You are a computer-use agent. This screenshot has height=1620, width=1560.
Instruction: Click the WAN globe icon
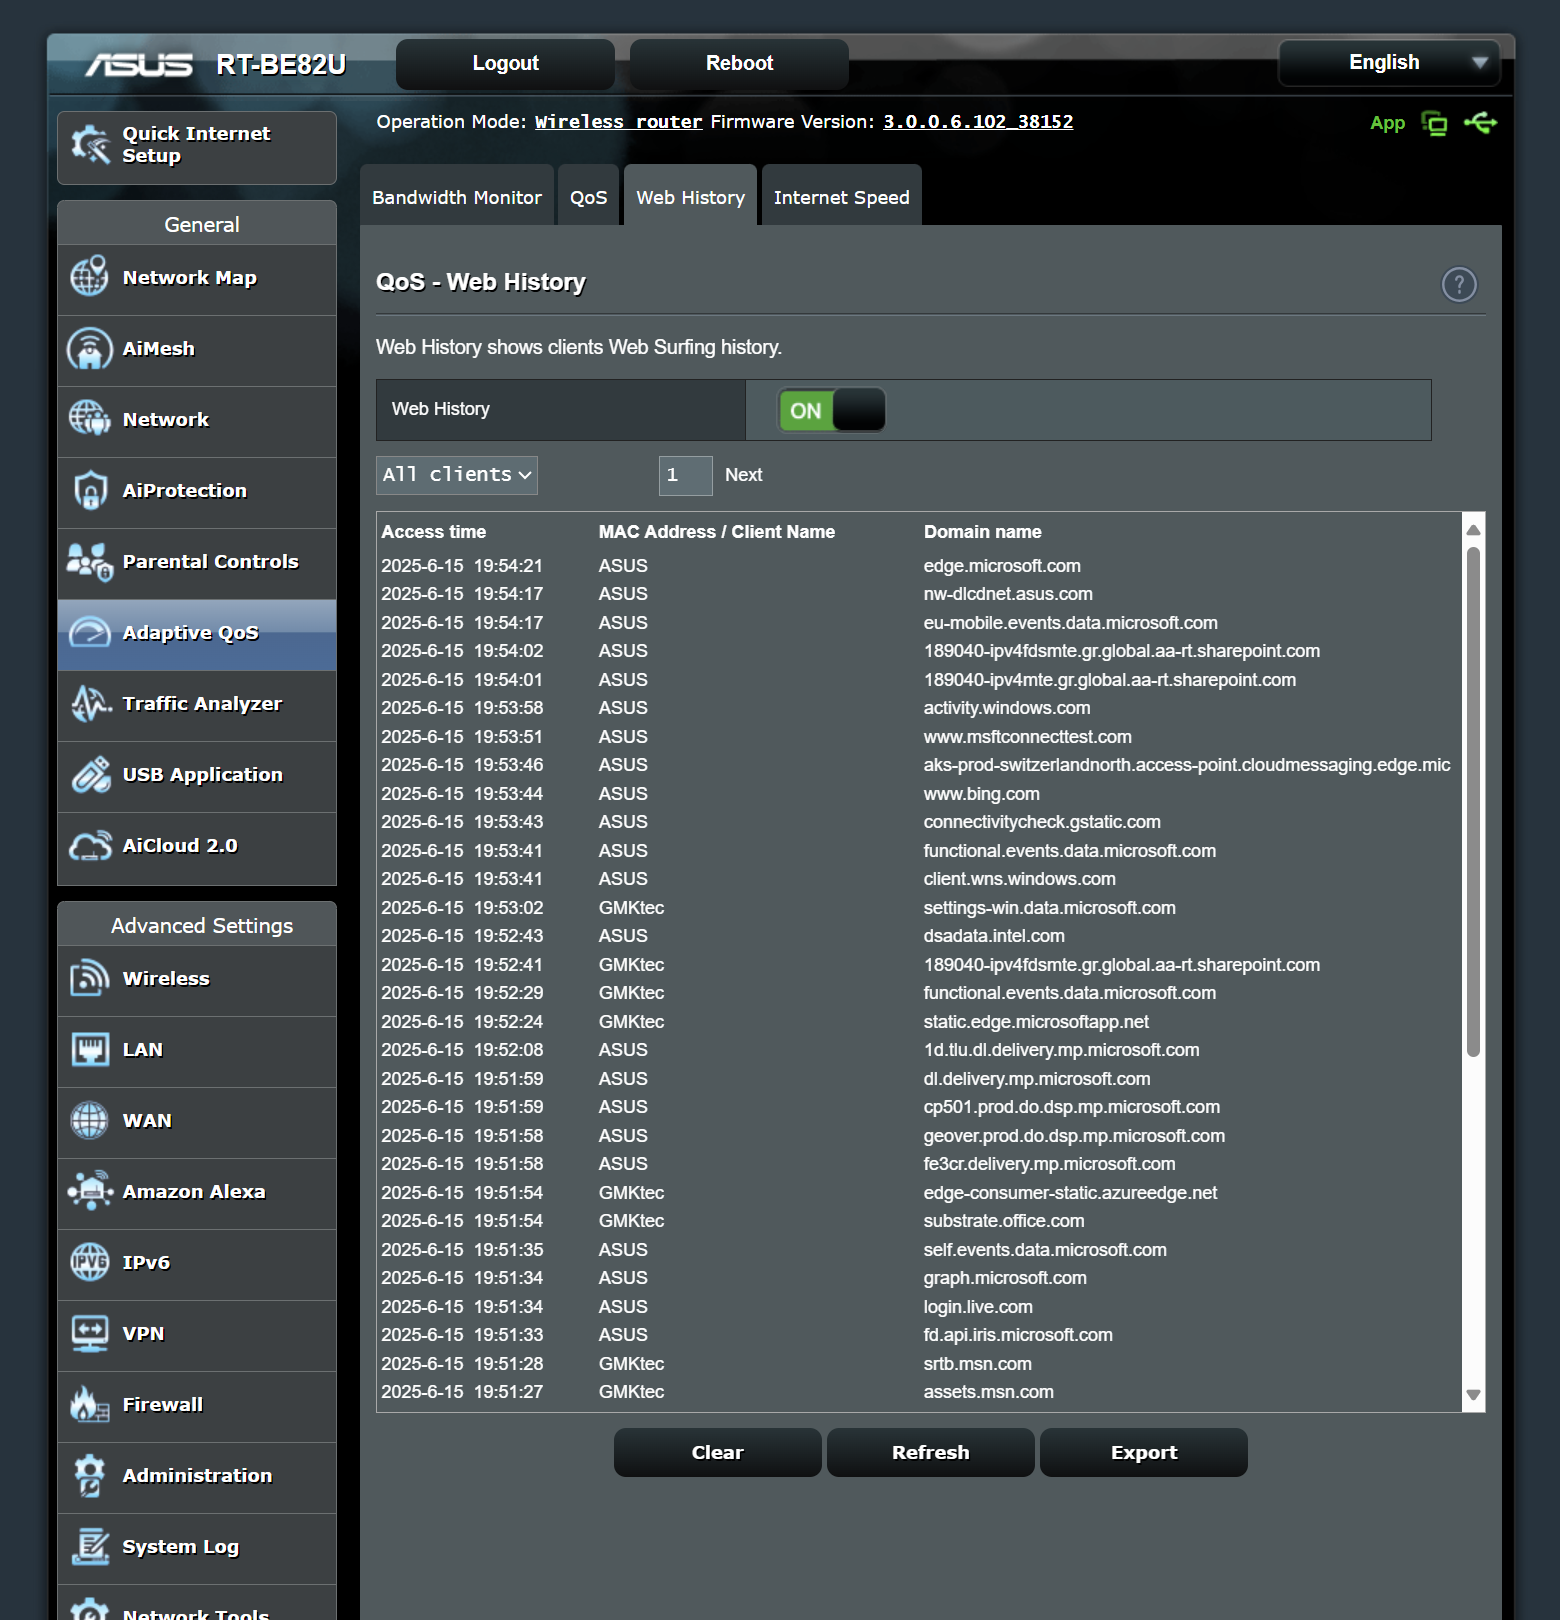pos(89,1120)
